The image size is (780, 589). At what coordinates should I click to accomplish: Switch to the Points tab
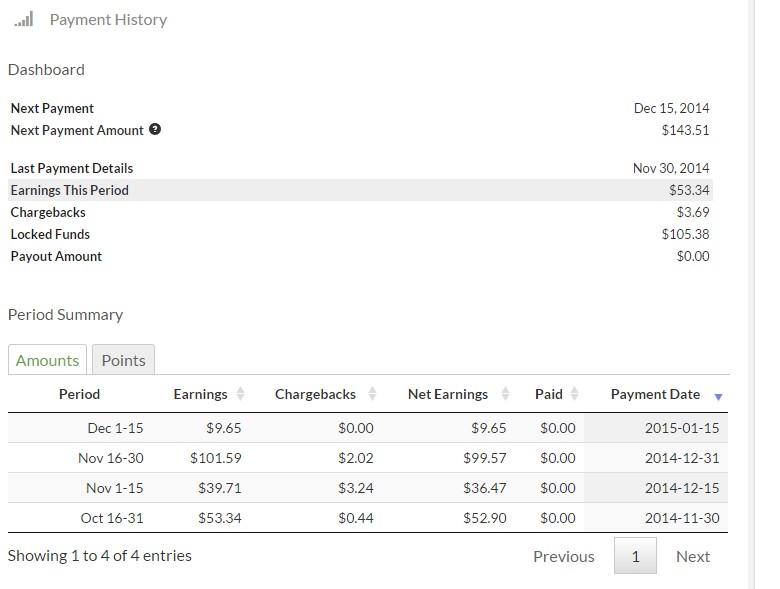coord(123,360)
